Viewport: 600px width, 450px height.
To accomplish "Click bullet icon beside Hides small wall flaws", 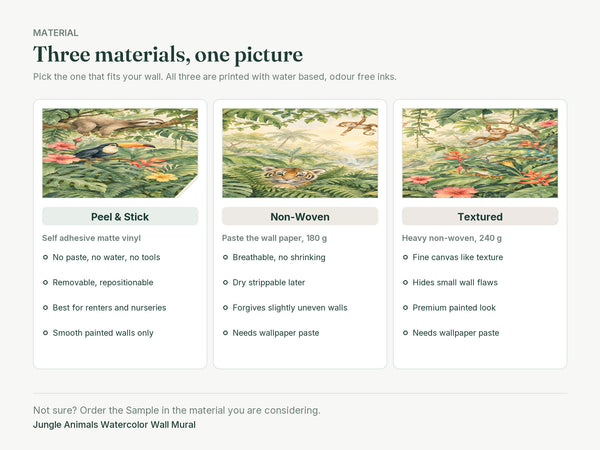I will (x=405, y=283).
